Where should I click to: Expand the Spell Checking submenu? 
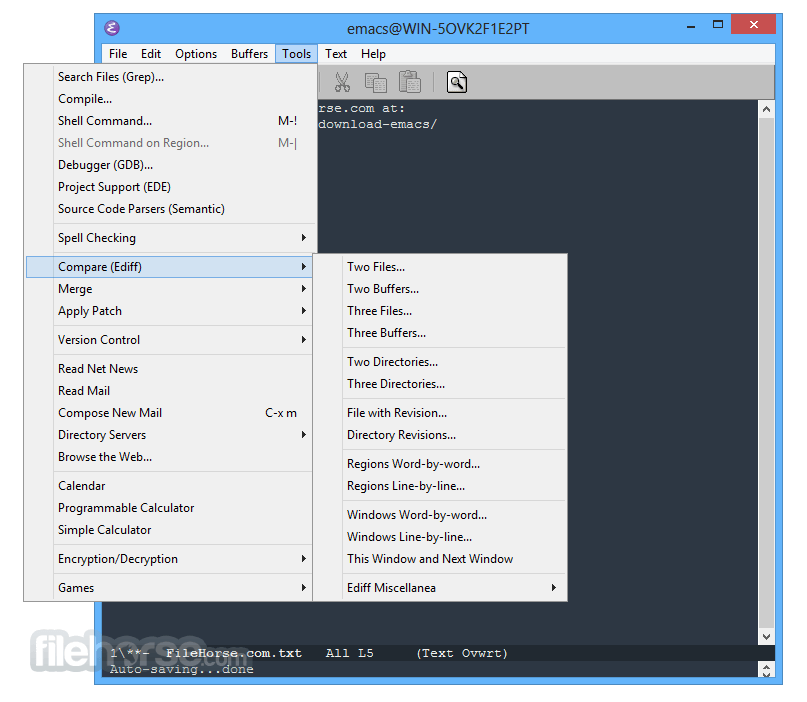170,238
